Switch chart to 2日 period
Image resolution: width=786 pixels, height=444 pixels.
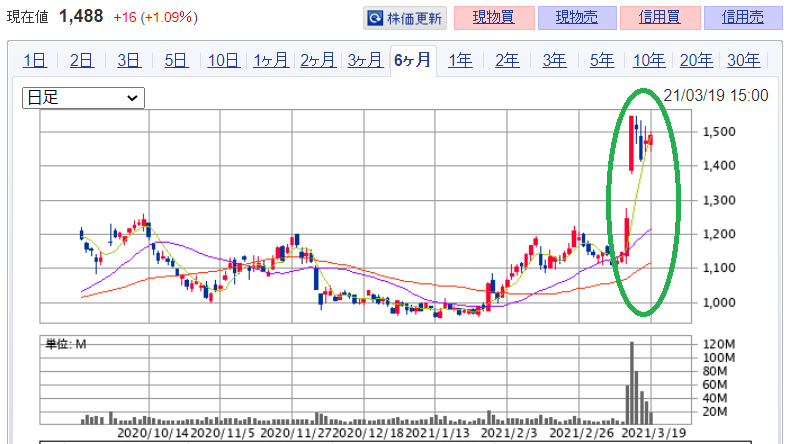[82, 60]
